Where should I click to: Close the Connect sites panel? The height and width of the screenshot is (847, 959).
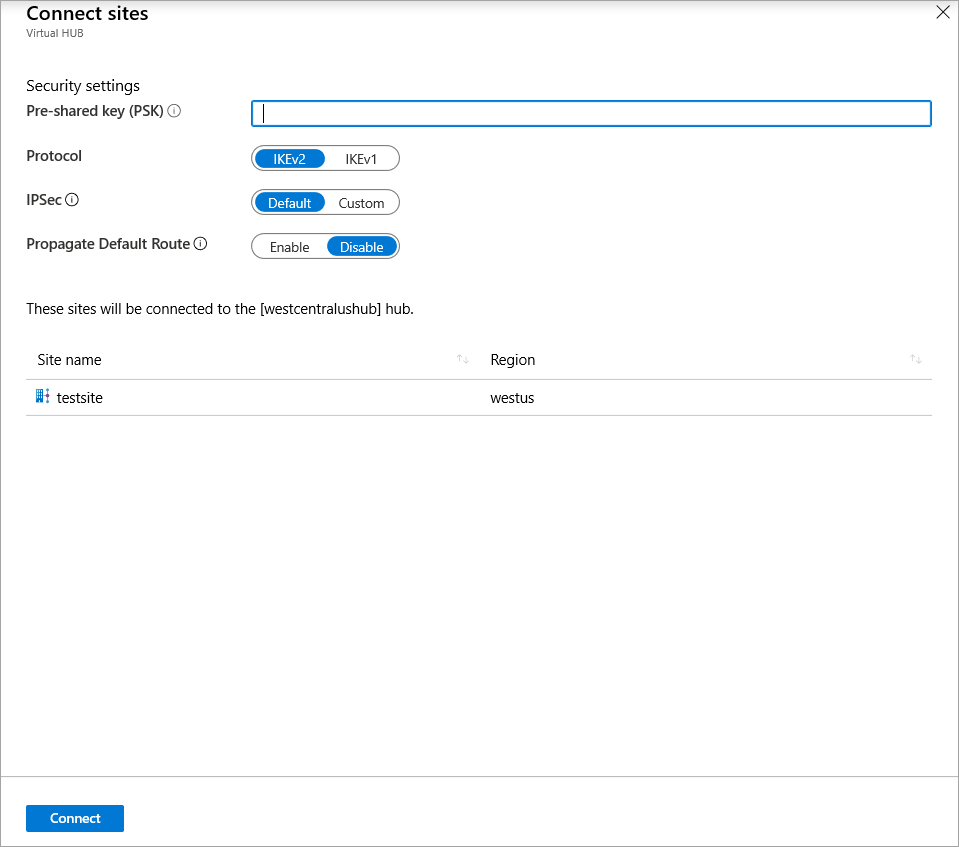coord(941,13)
